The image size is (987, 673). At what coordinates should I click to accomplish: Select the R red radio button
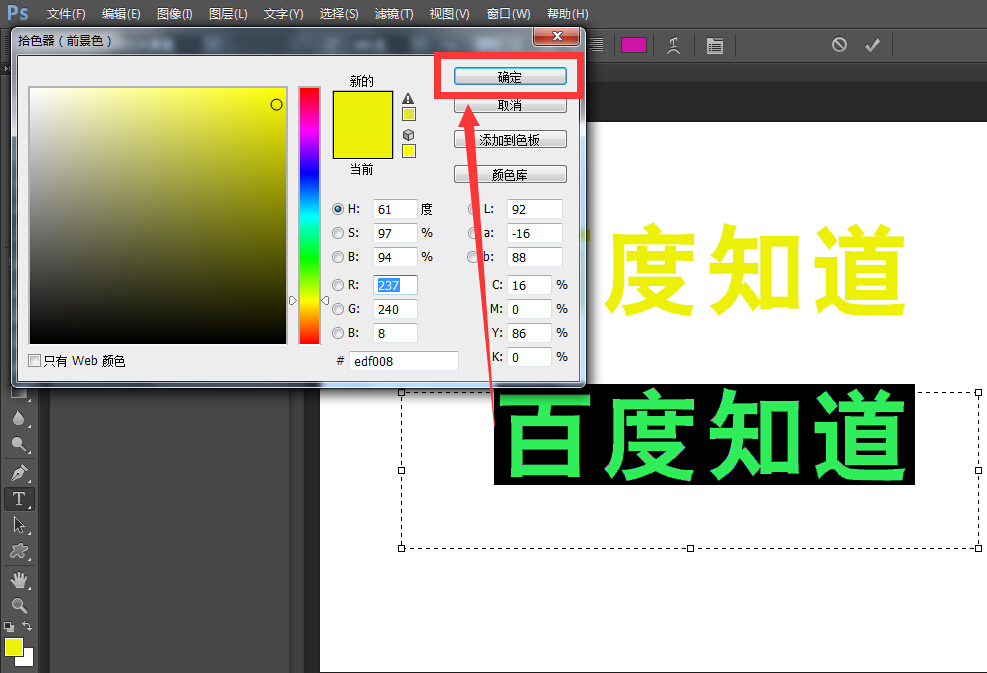[x=338, y=285]
